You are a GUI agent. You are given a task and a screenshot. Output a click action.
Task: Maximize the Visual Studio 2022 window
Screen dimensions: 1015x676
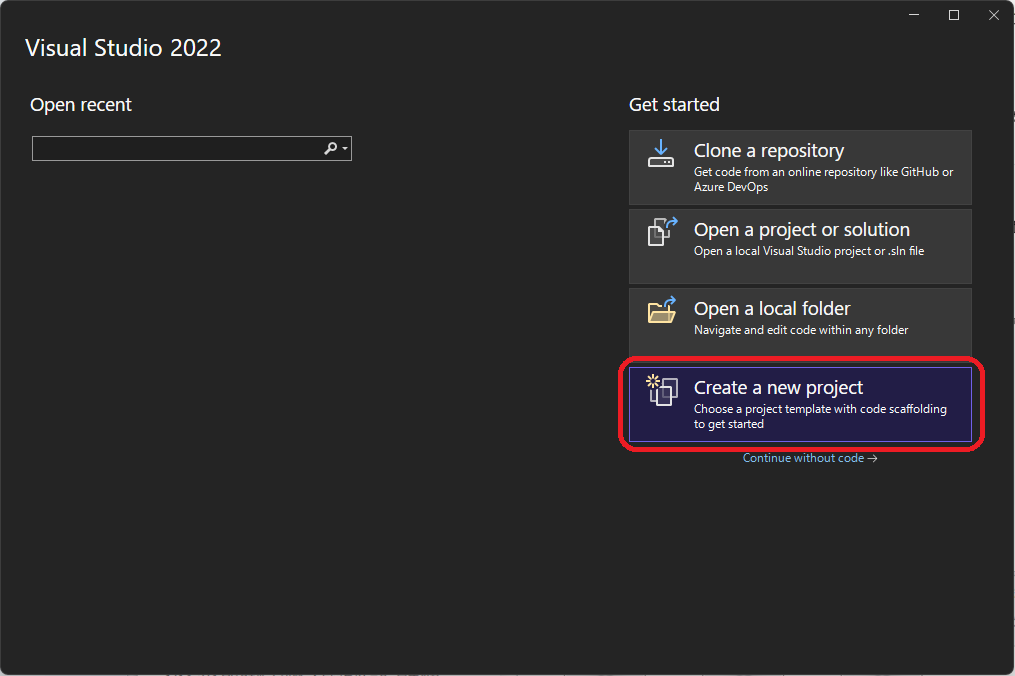(954, 15)
